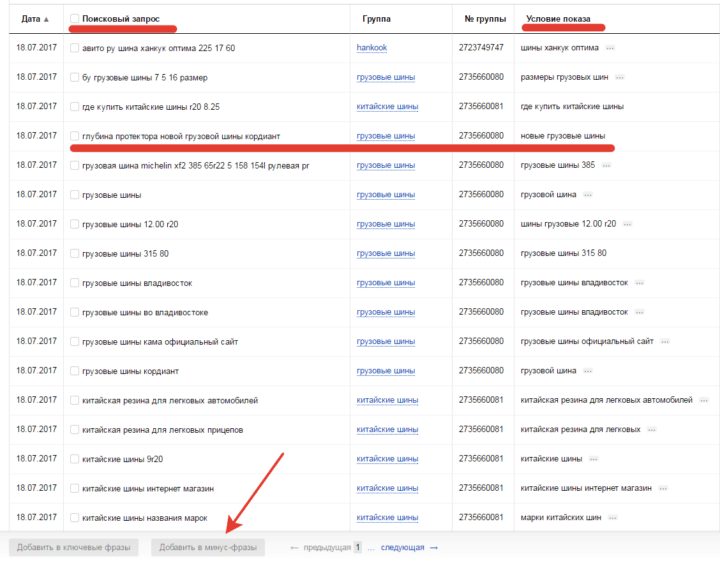Expand ellipsis next to шины ханкук оптима
Viewport: 720px width, 561px height.
pyautogui.click(x=610, y=48)
